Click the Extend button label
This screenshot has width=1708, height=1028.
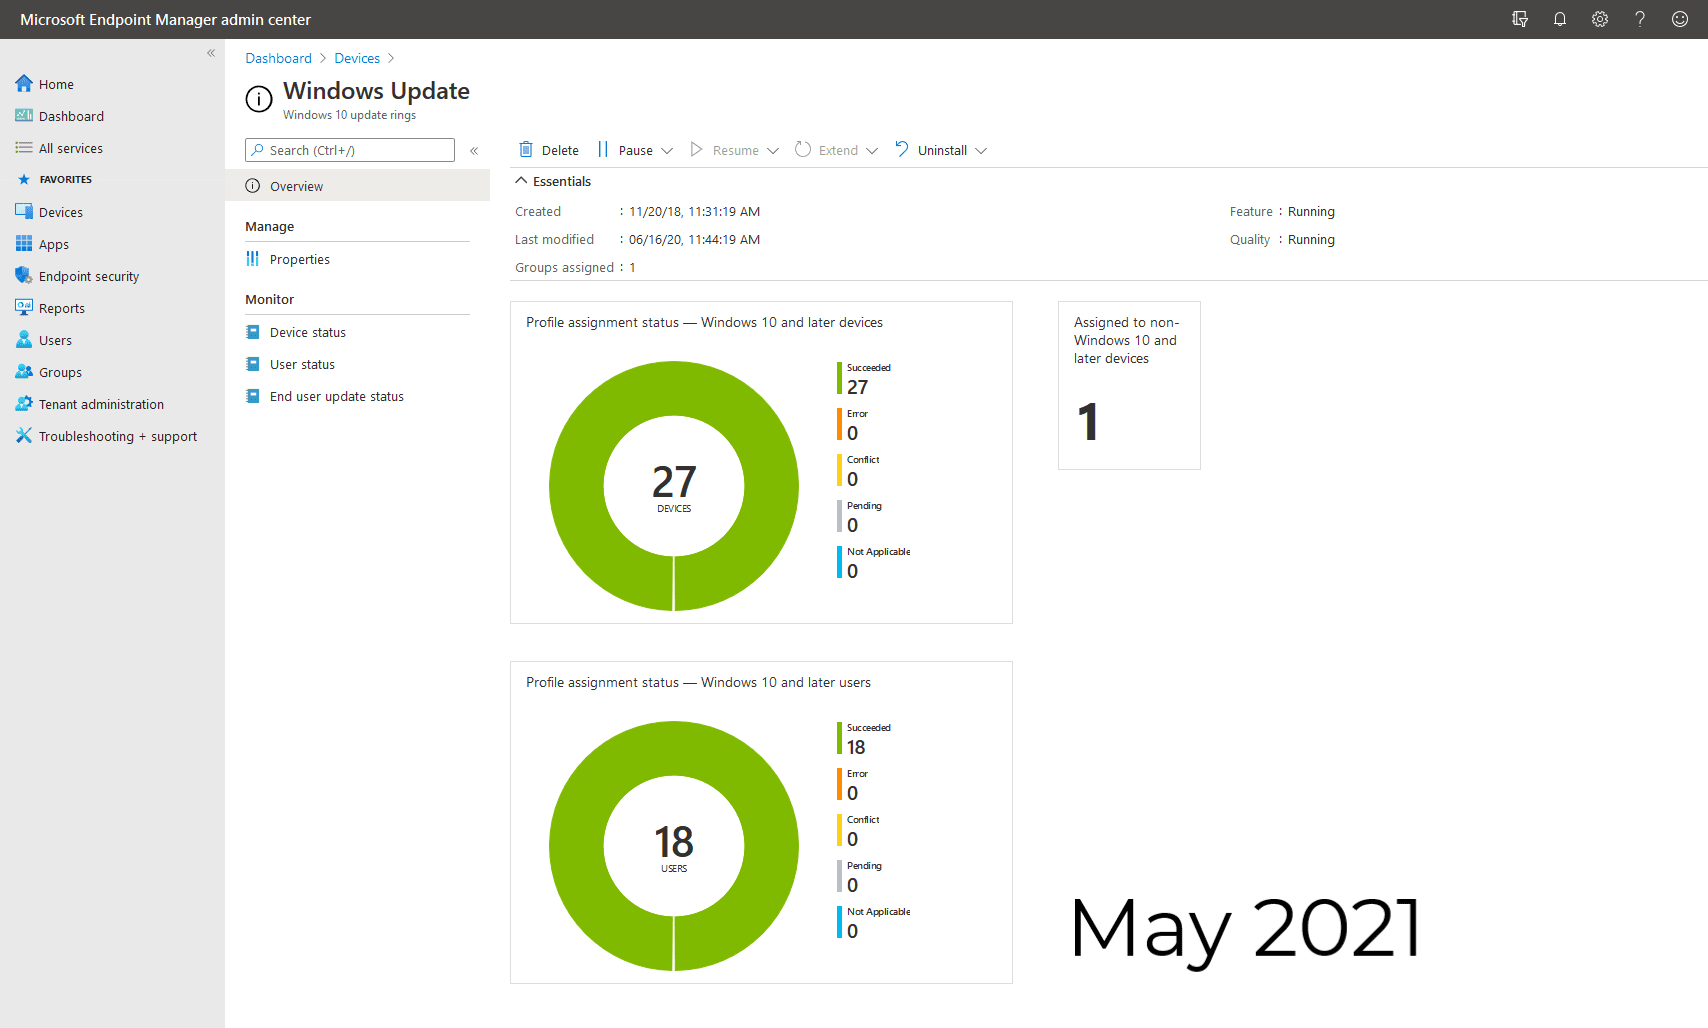(838, 151)
